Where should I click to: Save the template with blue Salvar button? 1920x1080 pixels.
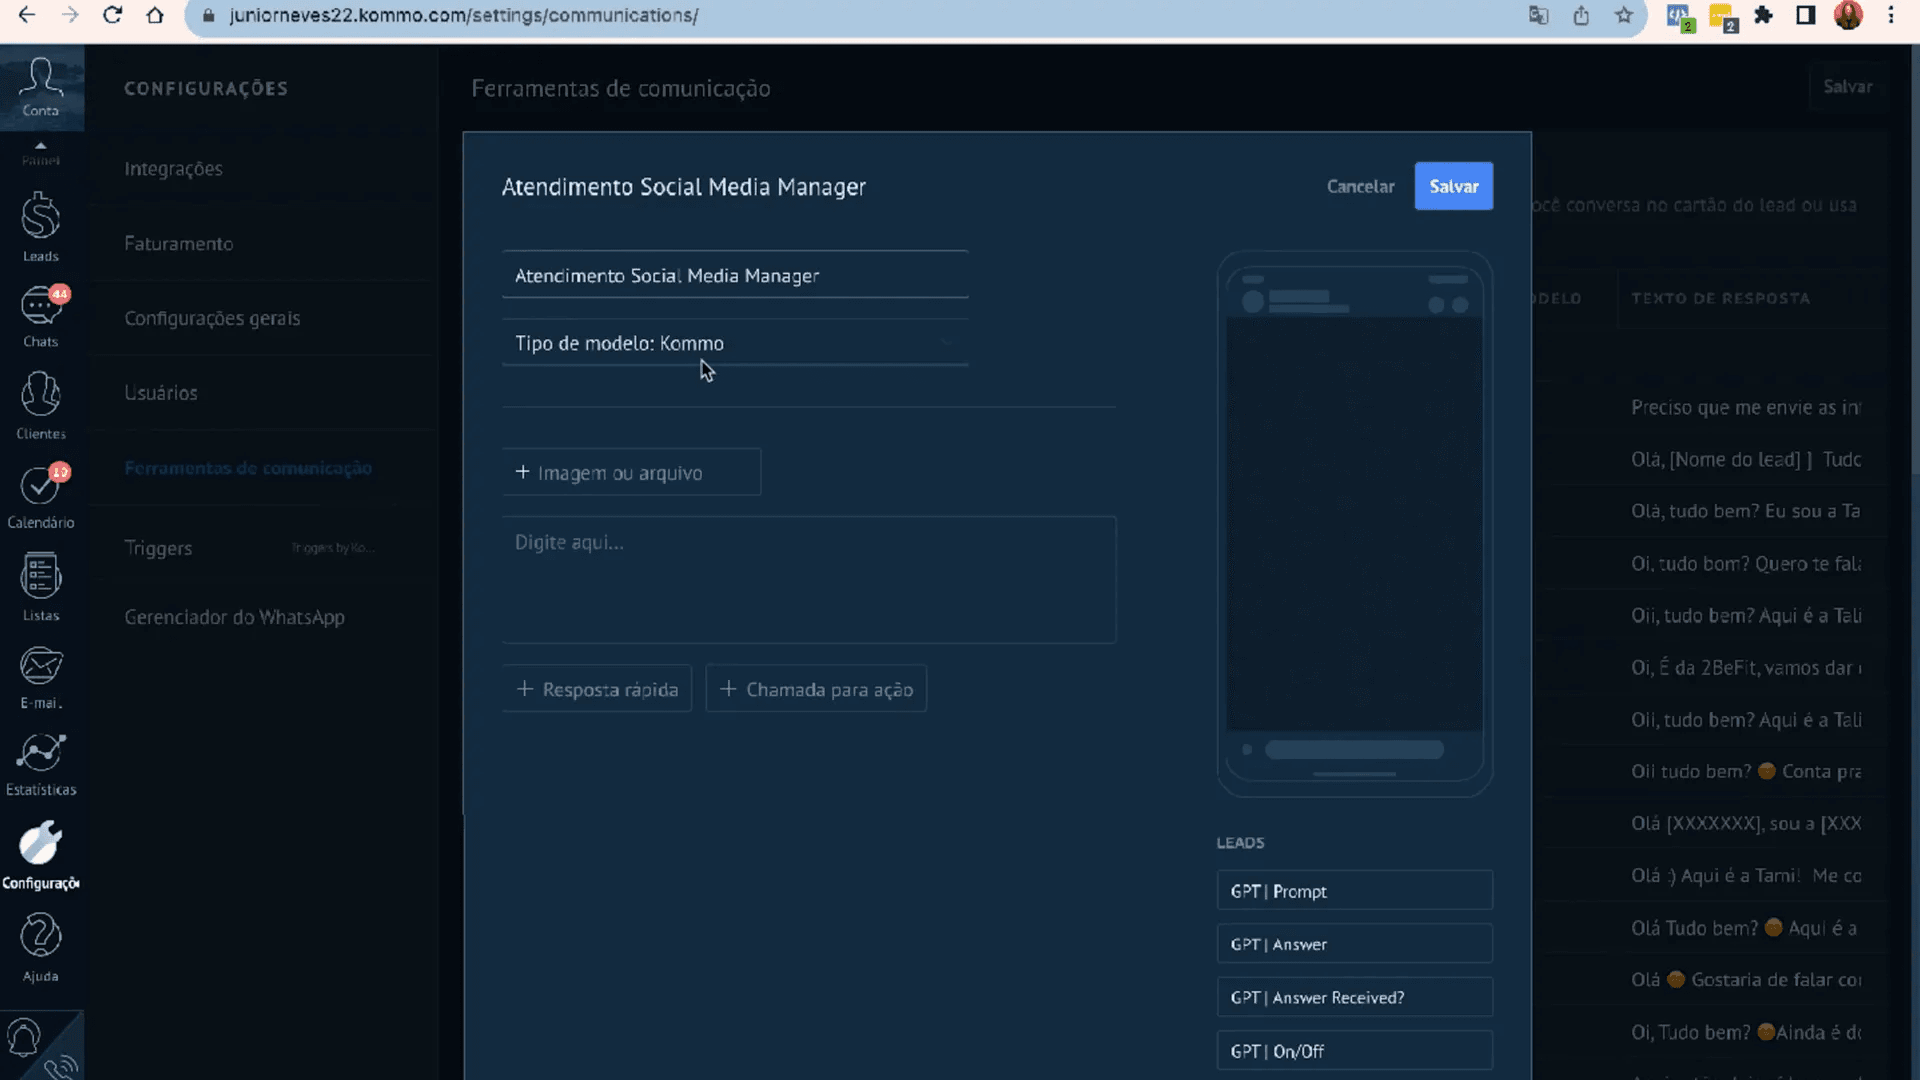pos(1454,186)
